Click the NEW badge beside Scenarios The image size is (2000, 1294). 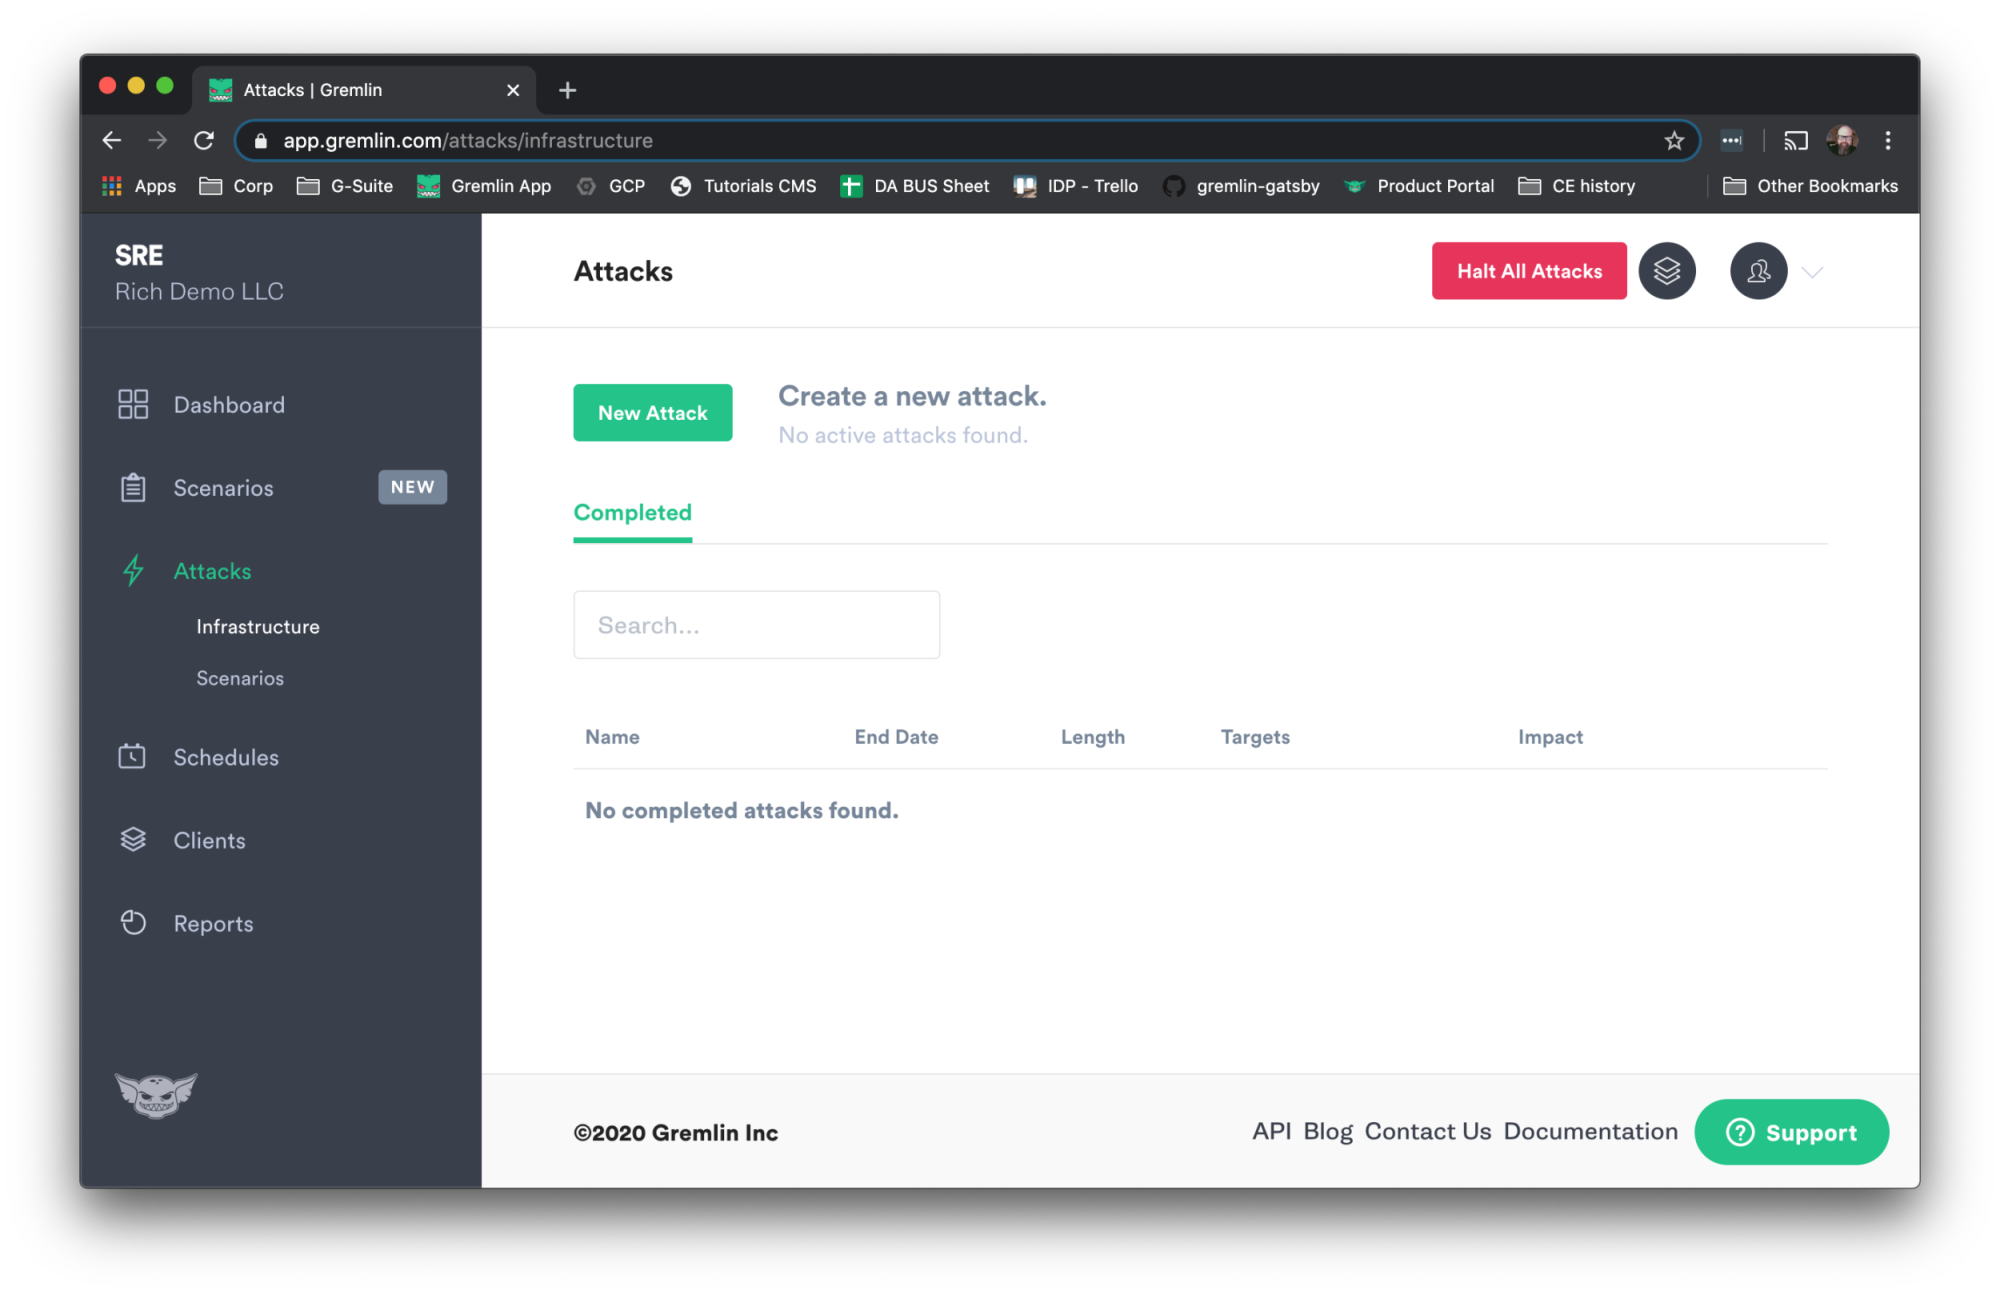[x=412, y=487]
